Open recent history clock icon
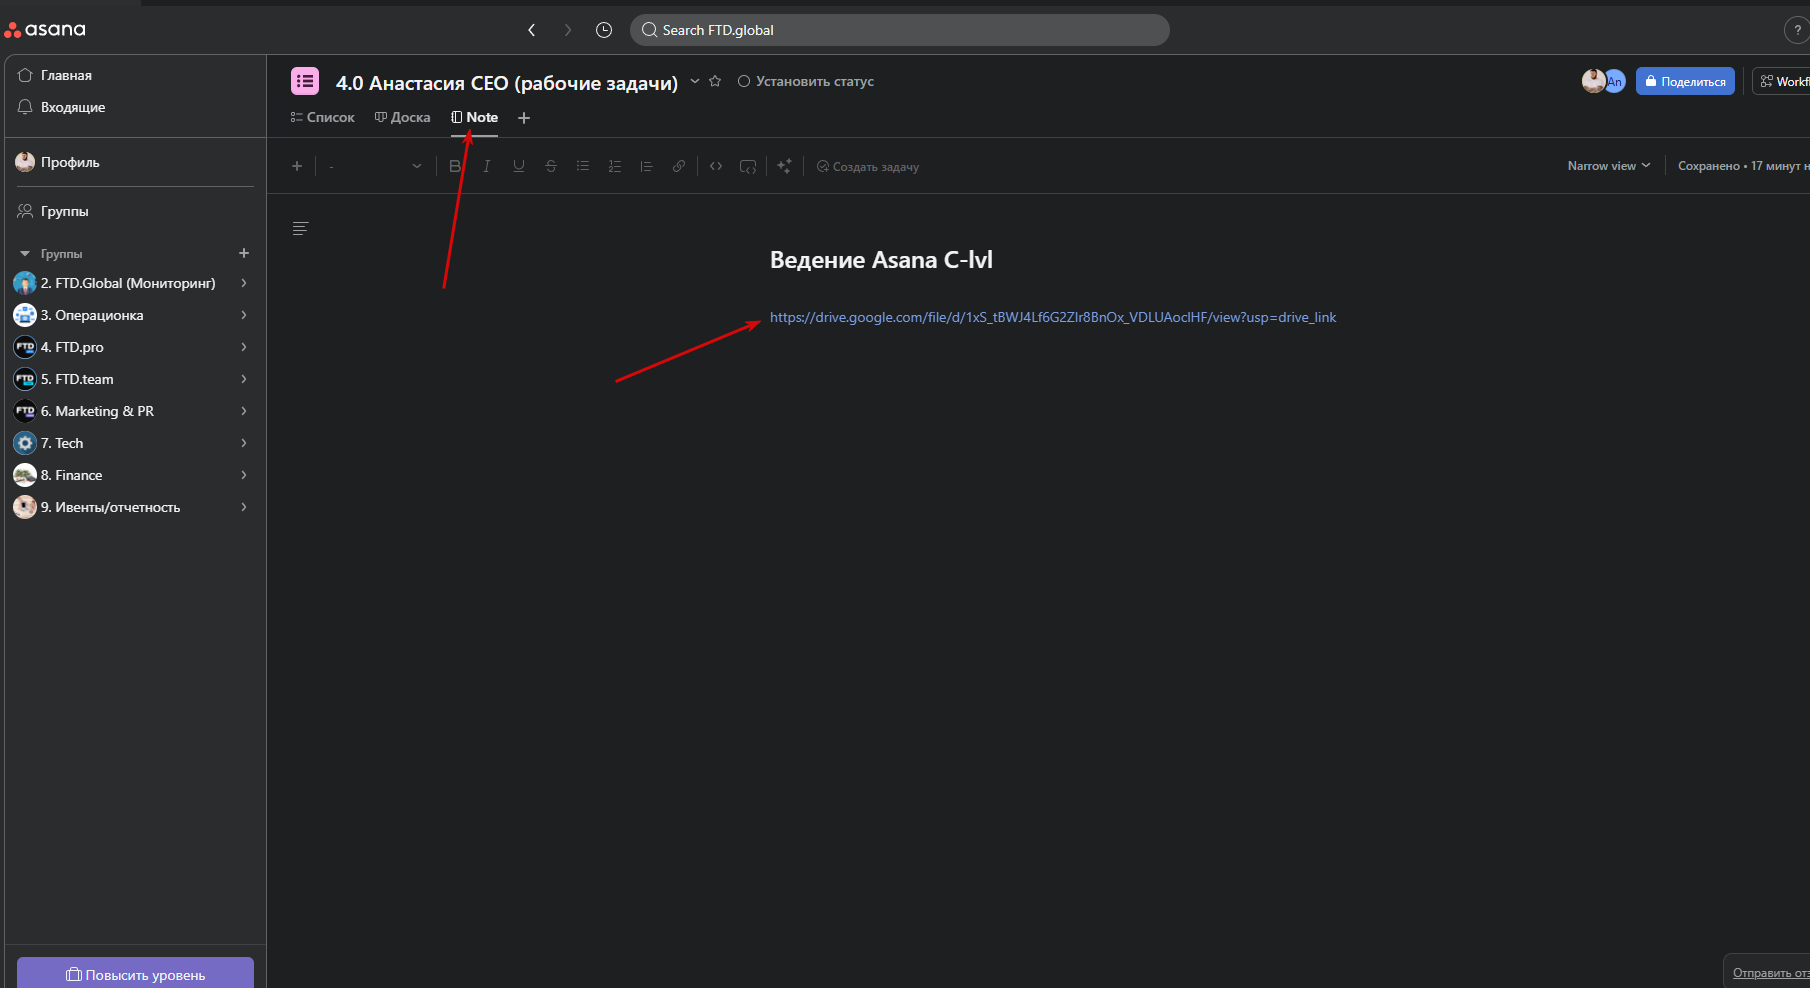This screenshot has height=988, width=1810. click(604, 30)
